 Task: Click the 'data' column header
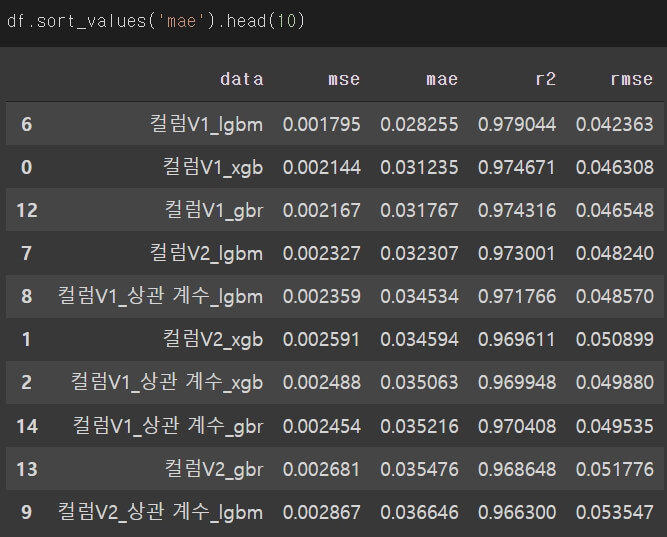(242, 79)
